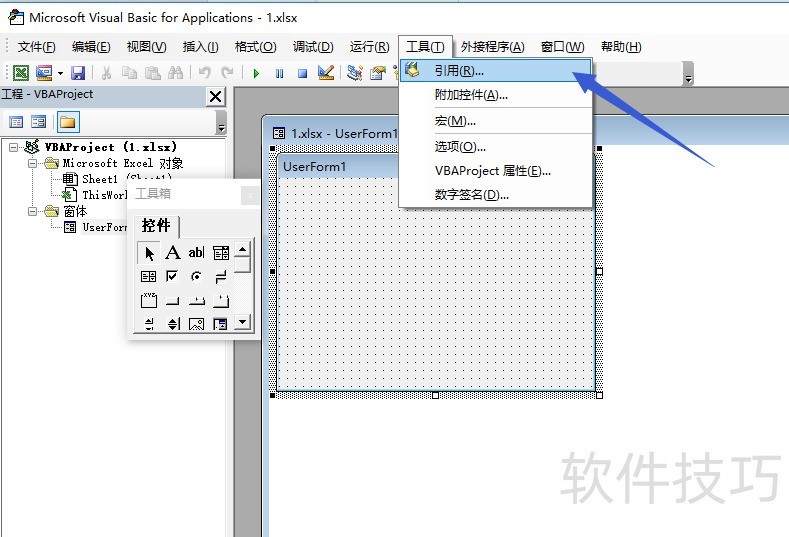Open the Insert UserForm dropdown arrow
The image size is (789, 537).
click(60, 73)
